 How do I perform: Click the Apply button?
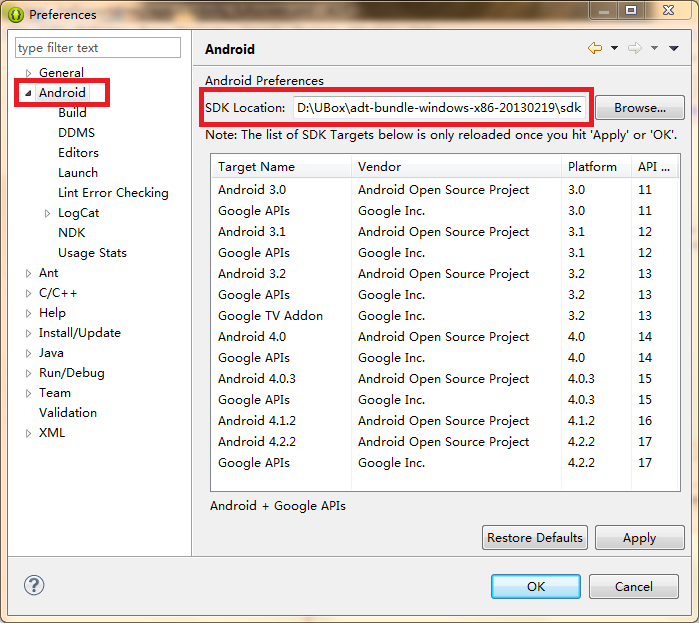(639, 537)
